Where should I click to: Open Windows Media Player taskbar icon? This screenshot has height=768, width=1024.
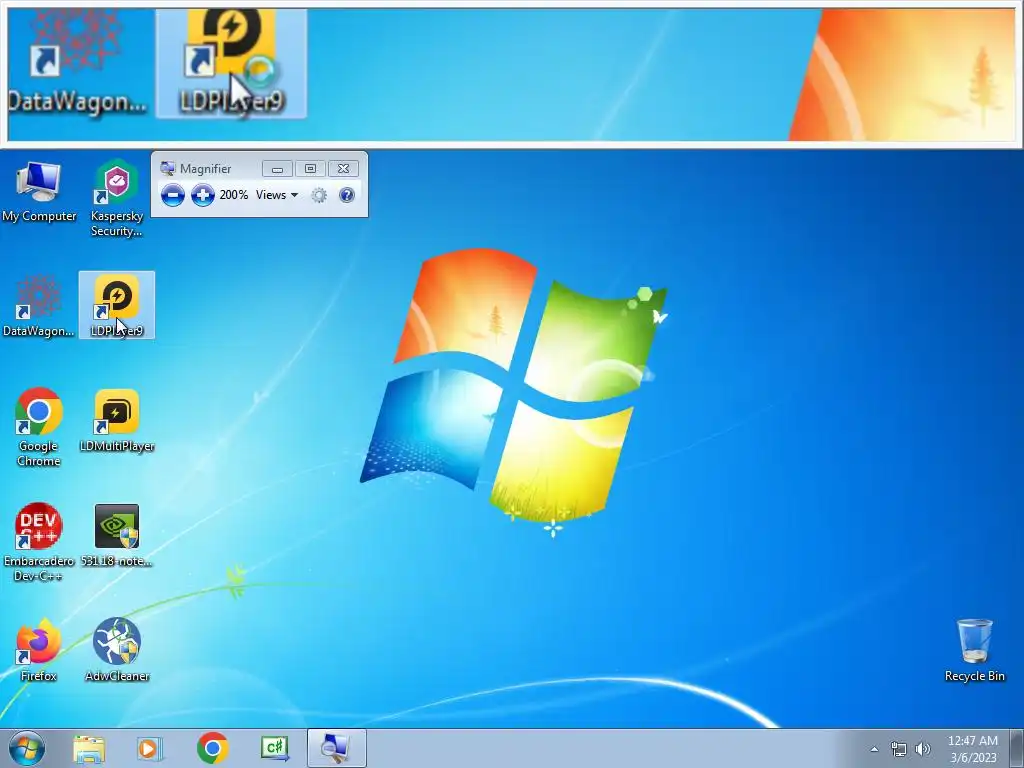[x=150, y=748]
